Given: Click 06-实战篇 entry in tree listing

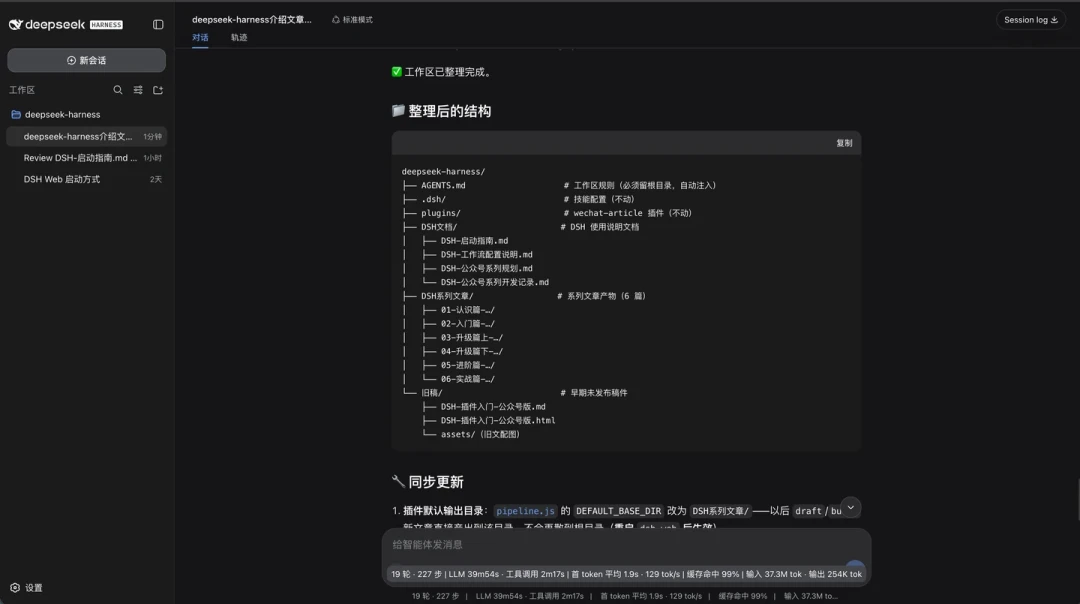Looking at the screenshot, I should 468,379.
